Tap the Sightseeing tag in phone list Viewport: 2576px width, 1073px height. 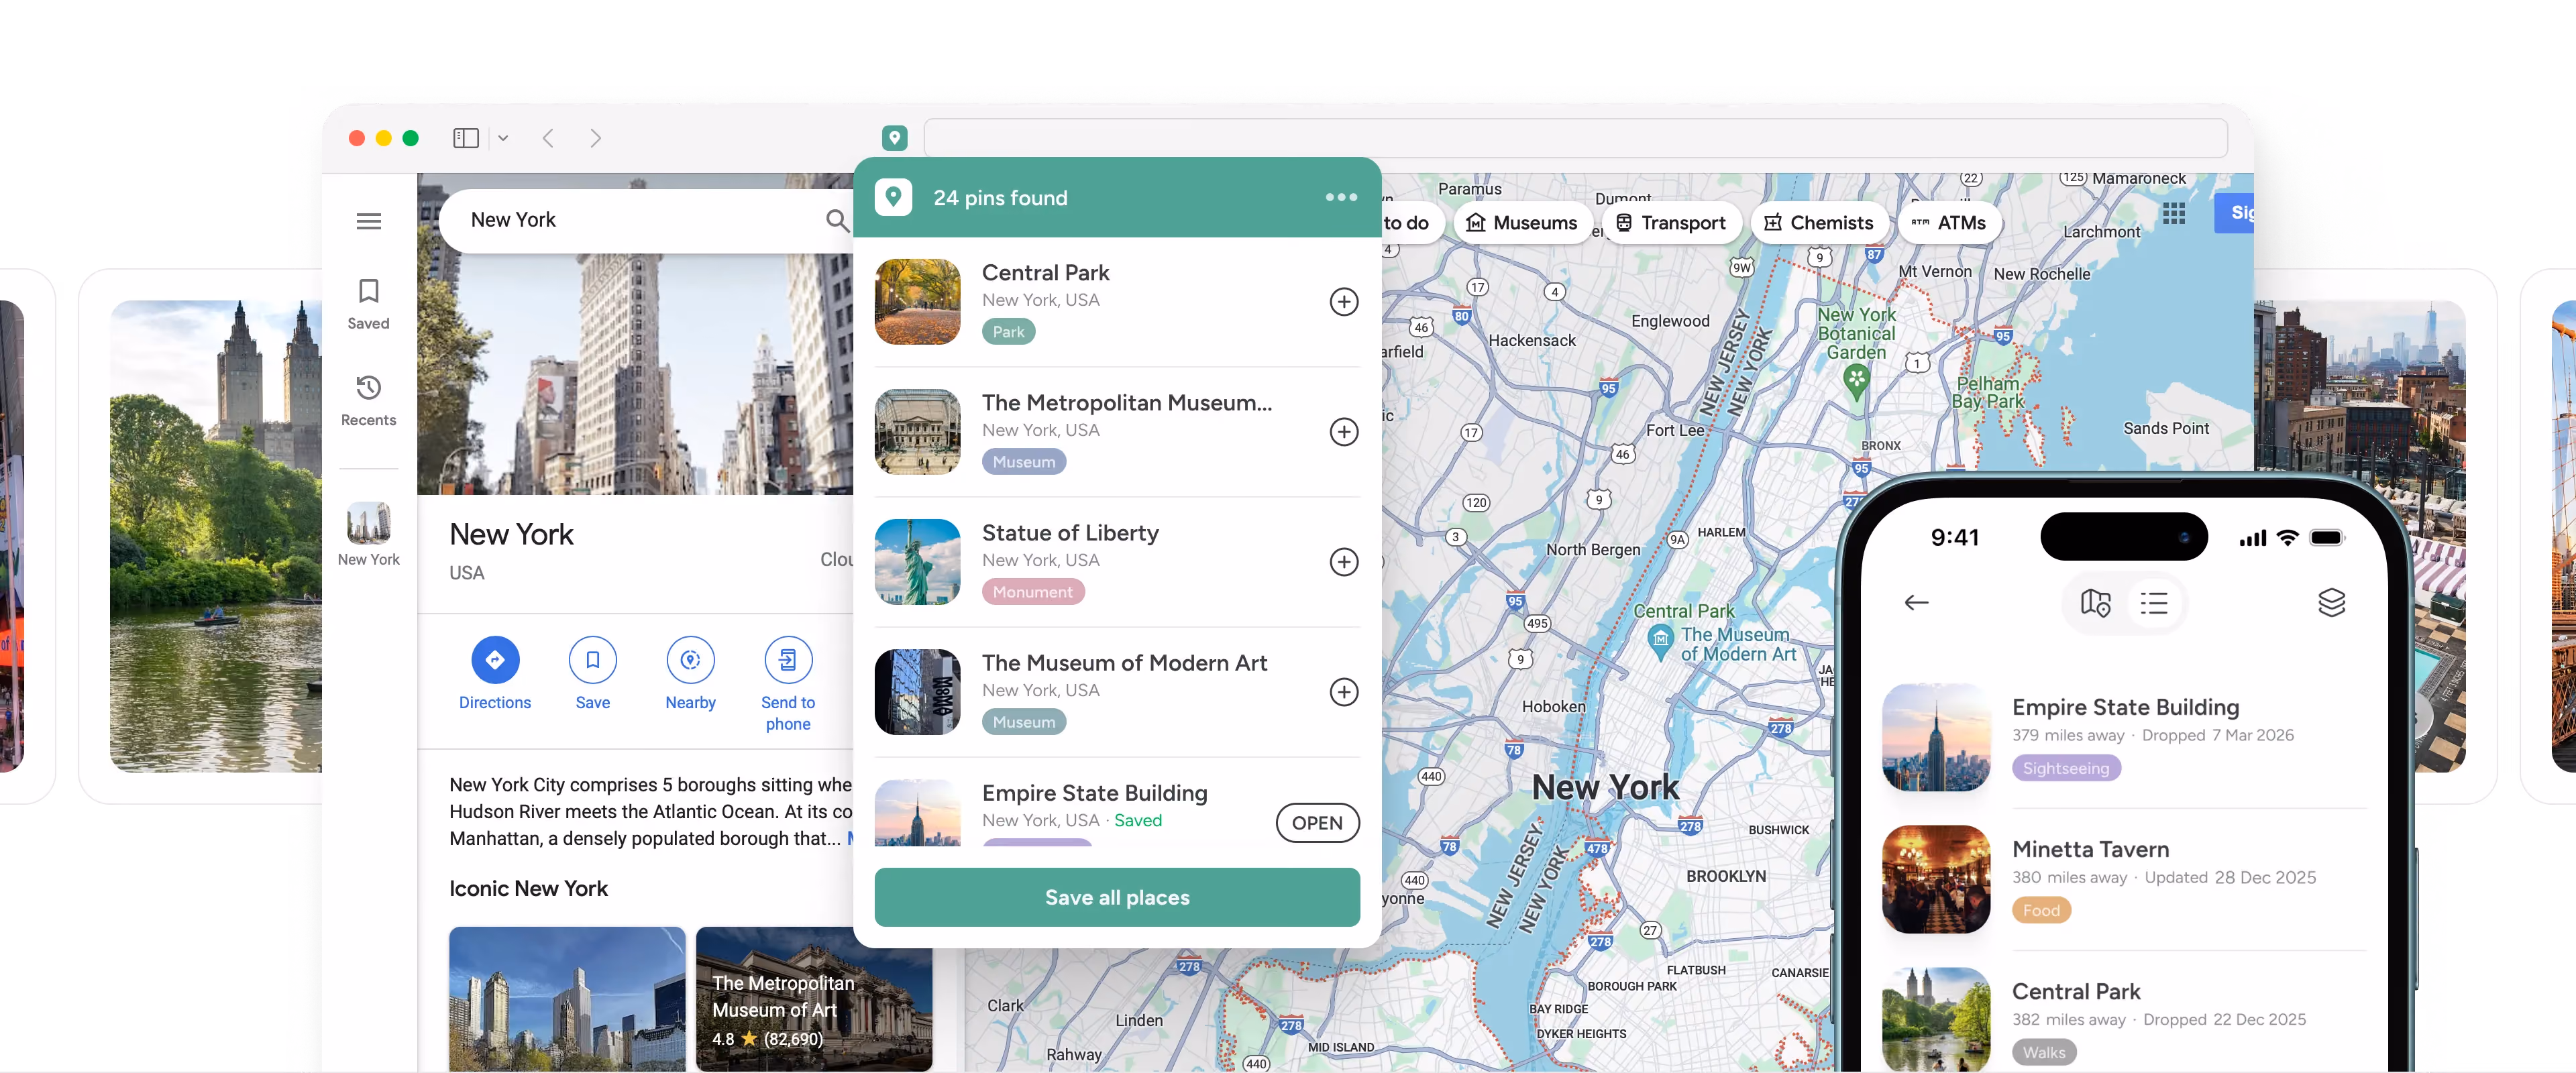2066,768
